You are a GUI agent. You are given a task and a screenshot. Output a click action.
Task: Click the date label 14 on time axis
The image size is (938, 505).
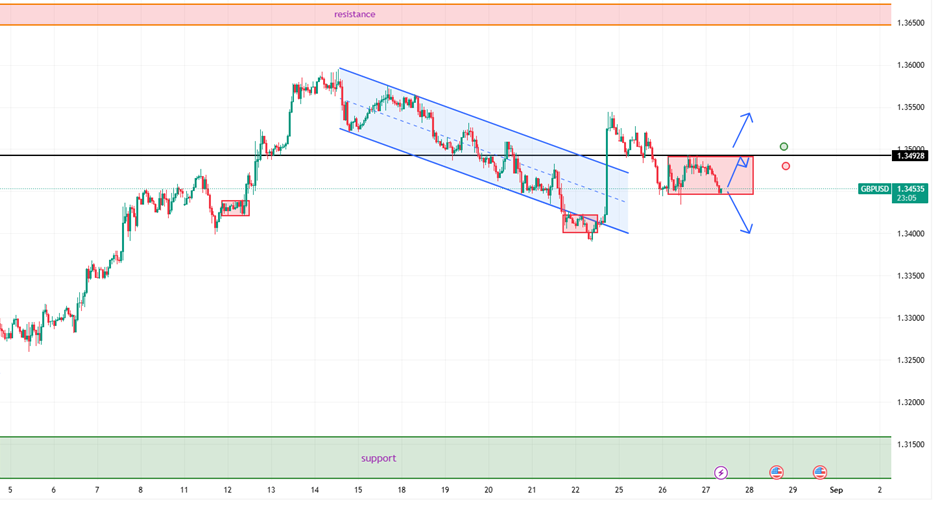coord(315,490)
